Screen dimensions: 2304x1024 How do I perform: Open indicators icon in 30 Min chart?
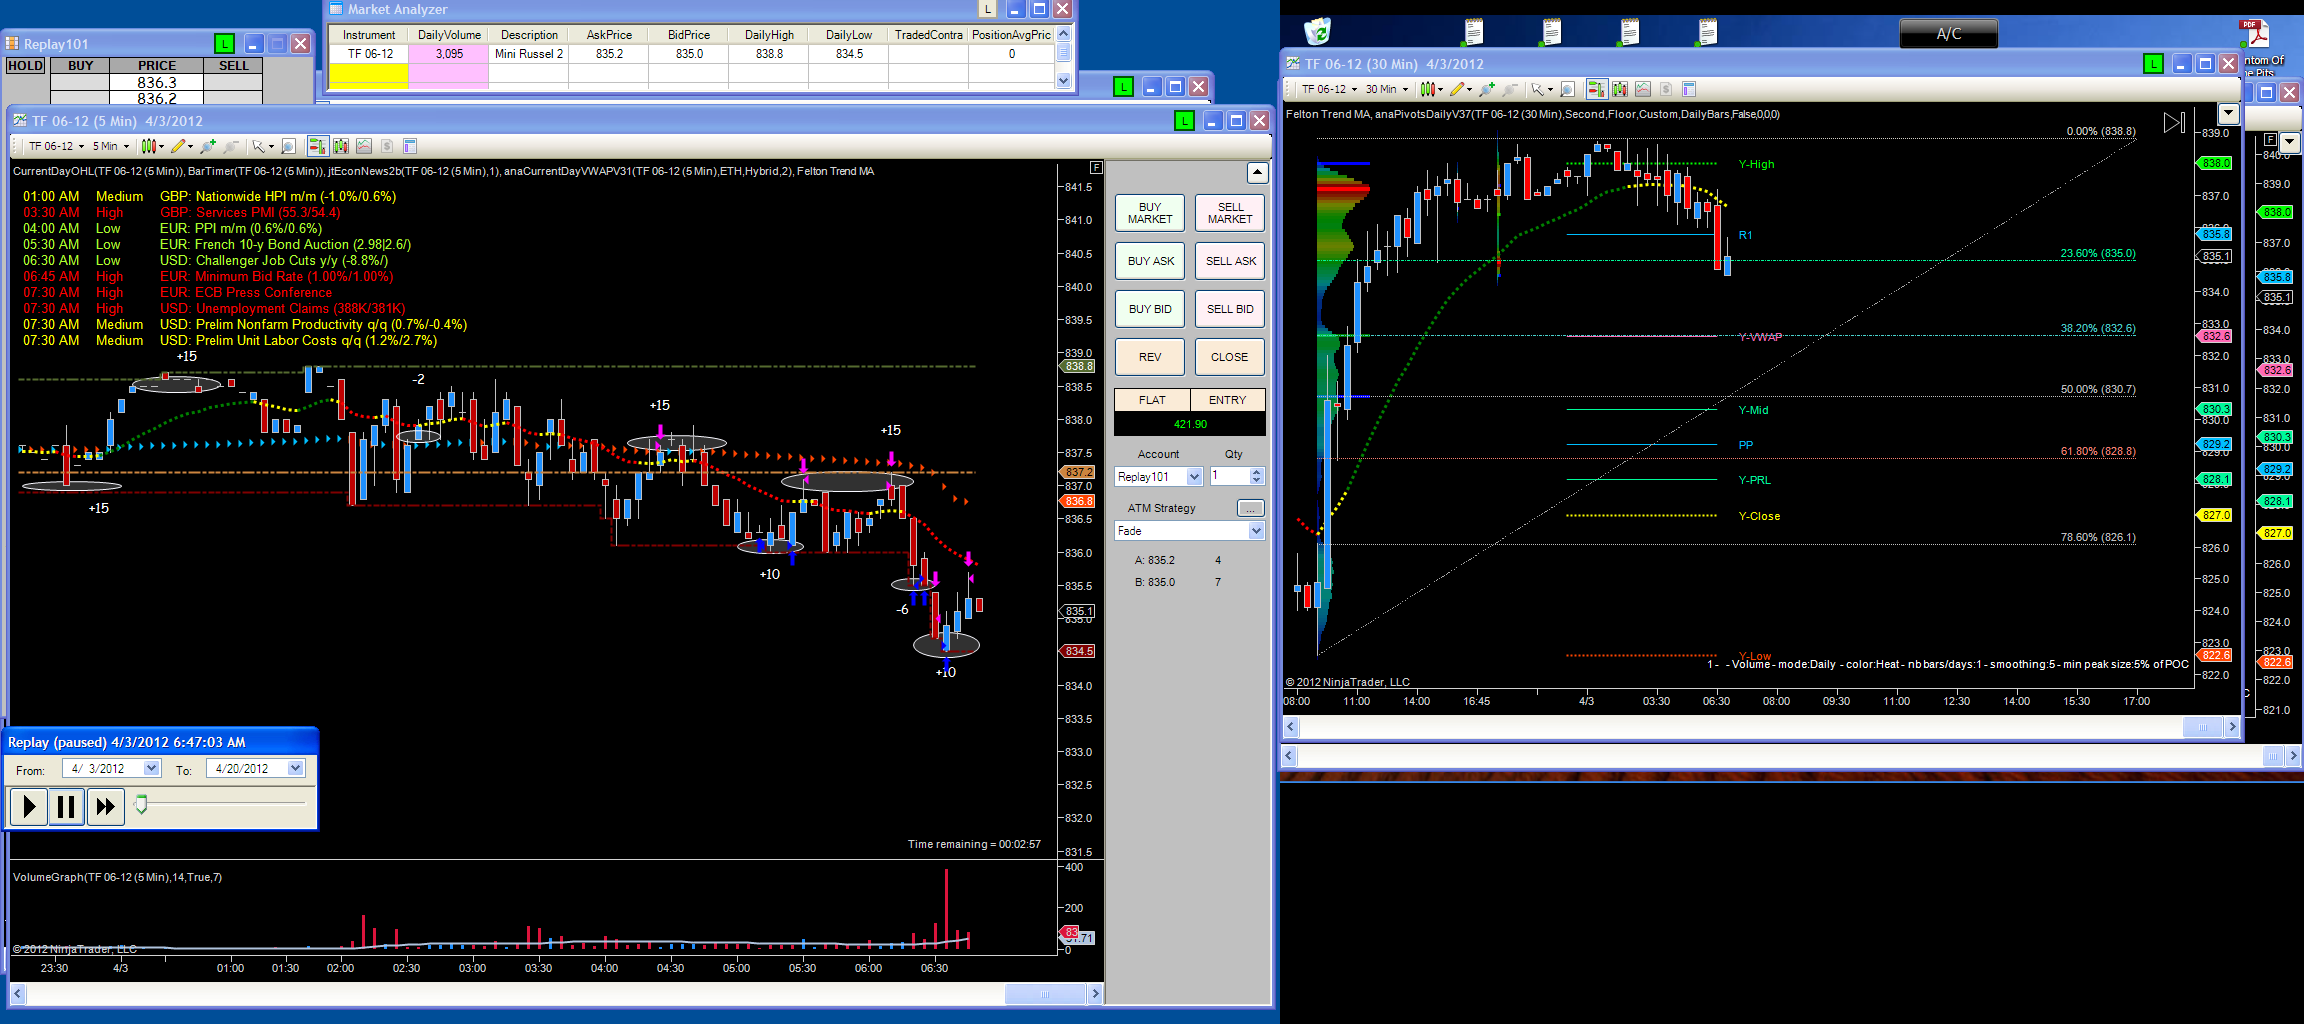(1643, 89)
